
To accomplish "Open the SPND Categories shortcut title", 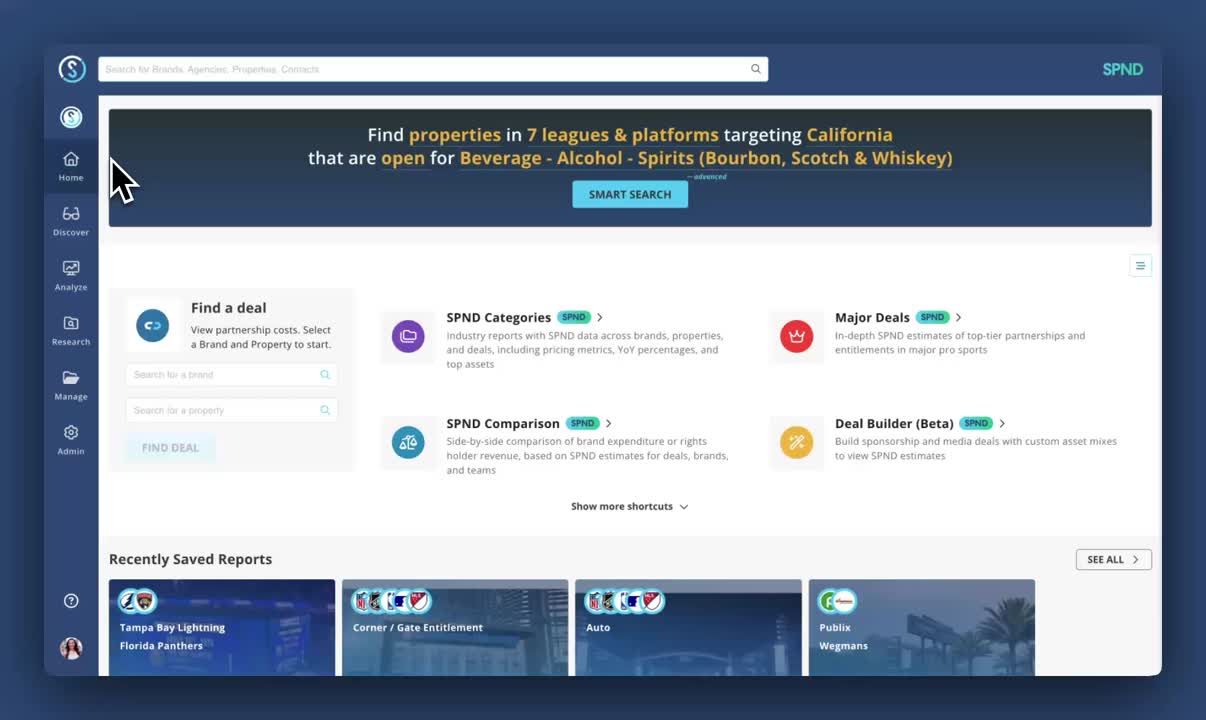I will pos(498,317).
